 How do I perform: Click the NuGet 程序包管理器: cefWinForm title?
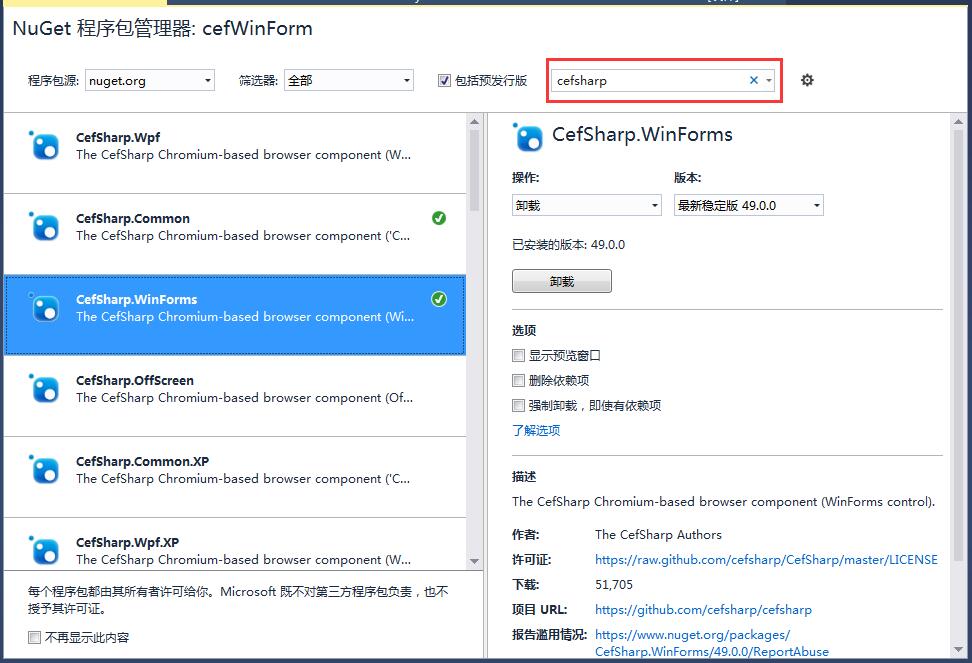[x=162, y=29]
